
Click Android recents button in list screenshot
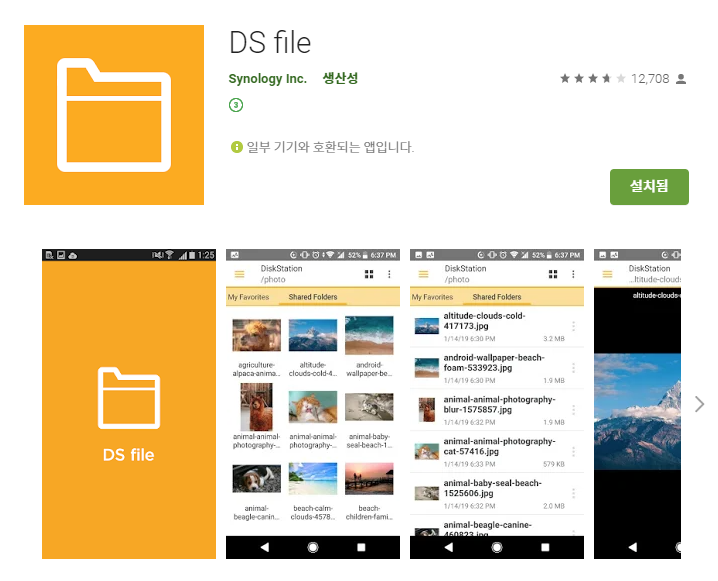(545, 547)
